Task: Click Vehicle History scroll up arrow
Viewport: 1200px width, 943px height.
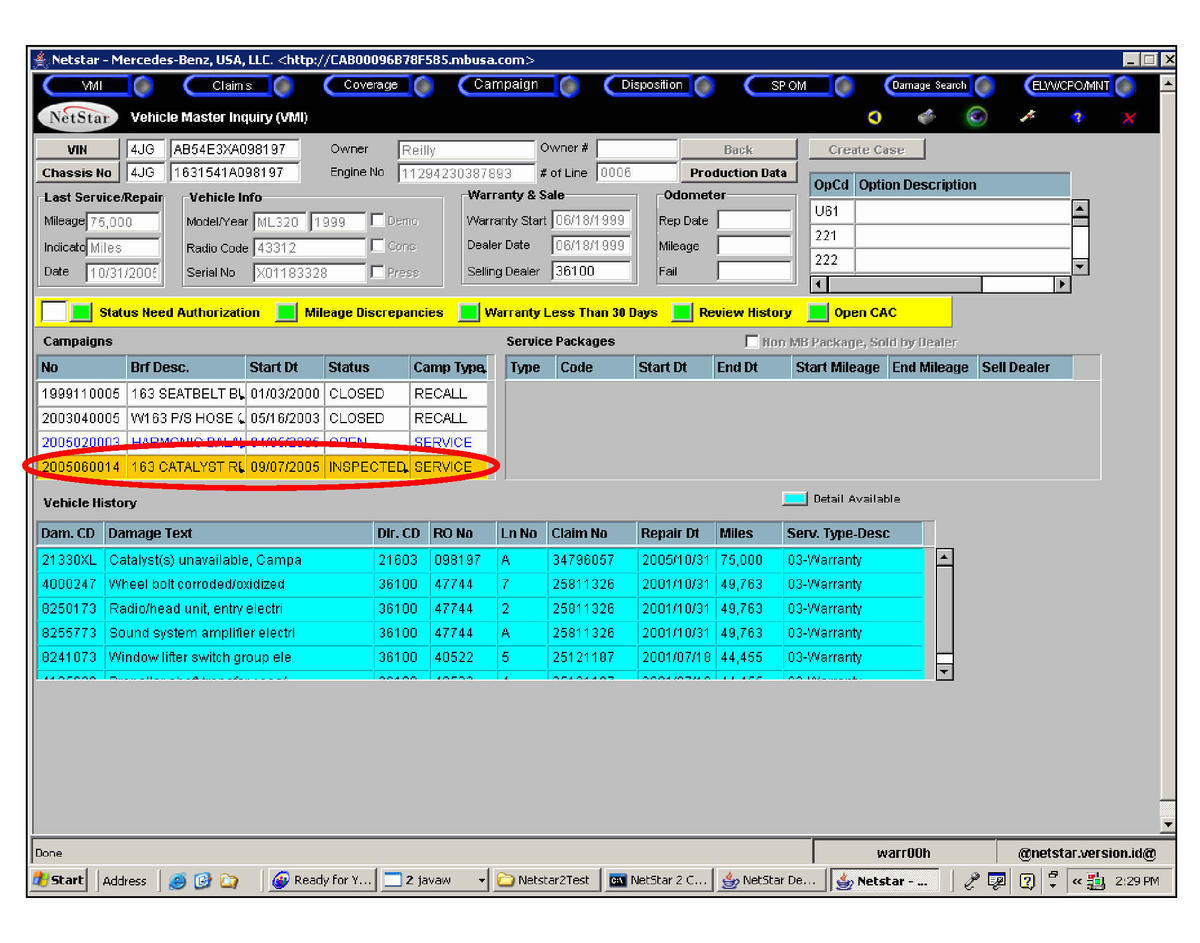Action: click(944, 557)
